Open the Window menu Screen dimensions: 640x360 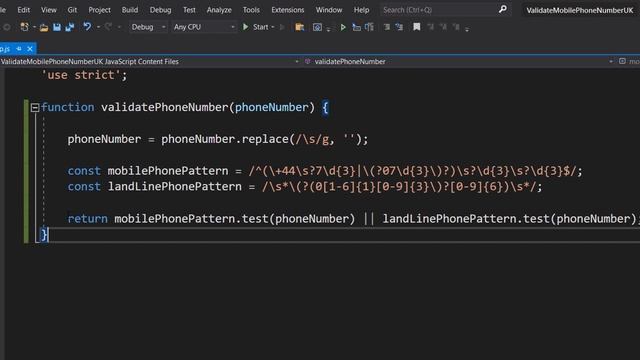click(x=329, y=10)
